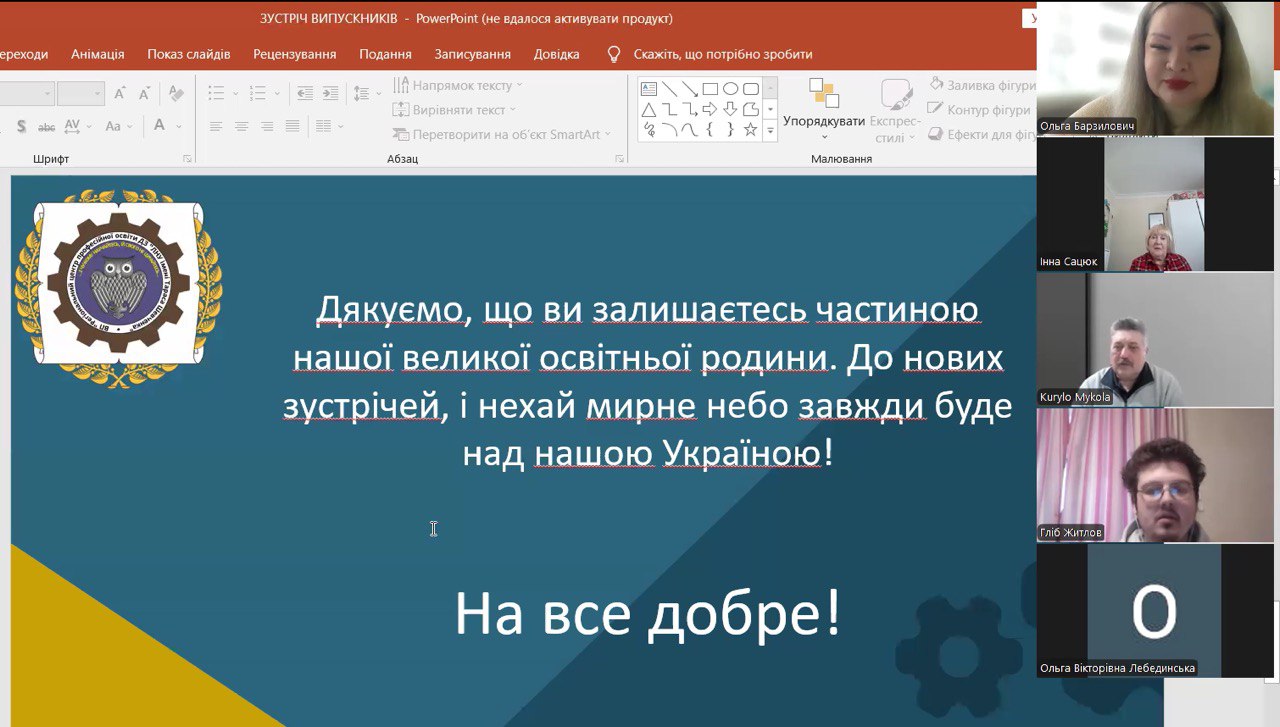Click the Ефекти для фігур icon
The height and width of the screenshot is (727, 1280).
(937, 131)
